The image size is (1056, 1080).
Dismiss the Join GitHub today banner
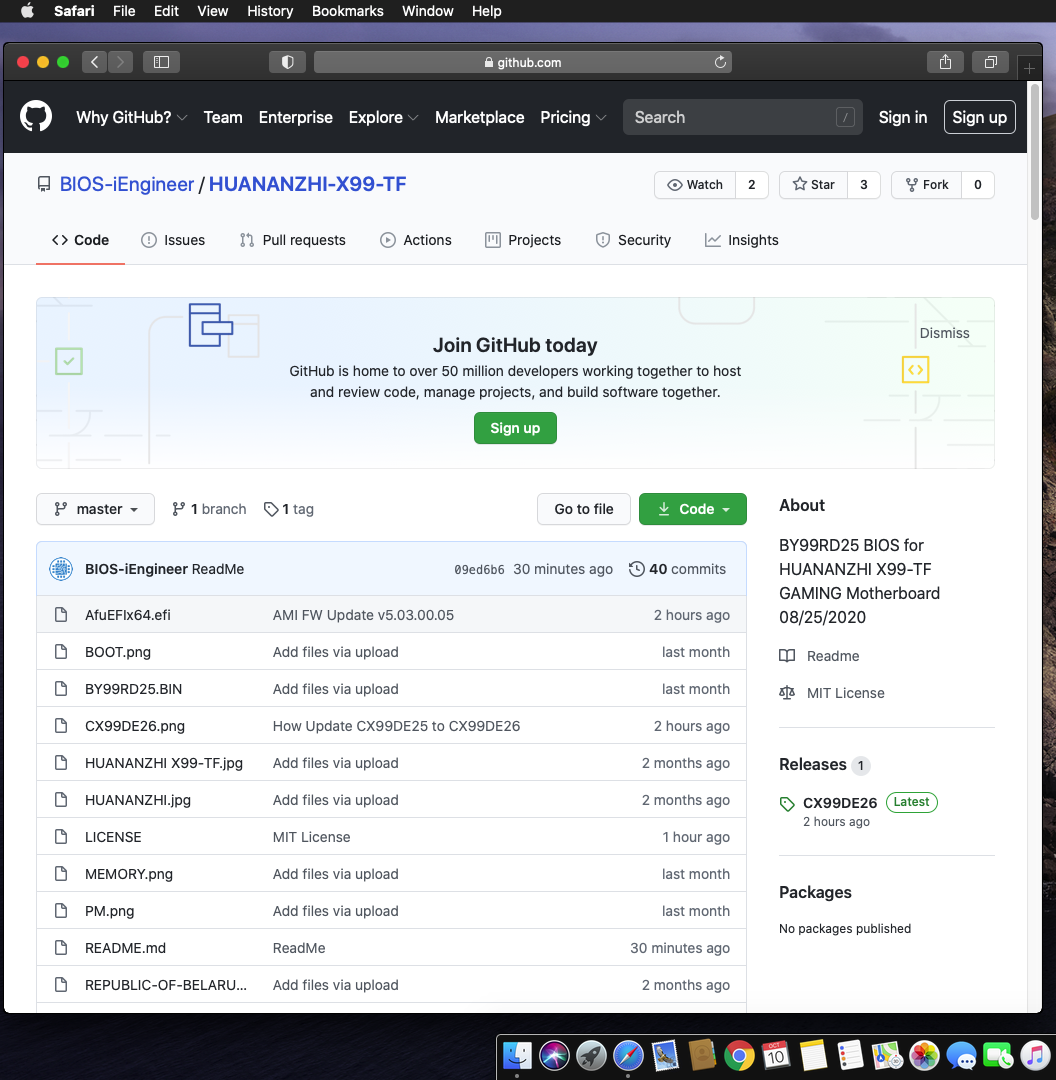point(944,333)
